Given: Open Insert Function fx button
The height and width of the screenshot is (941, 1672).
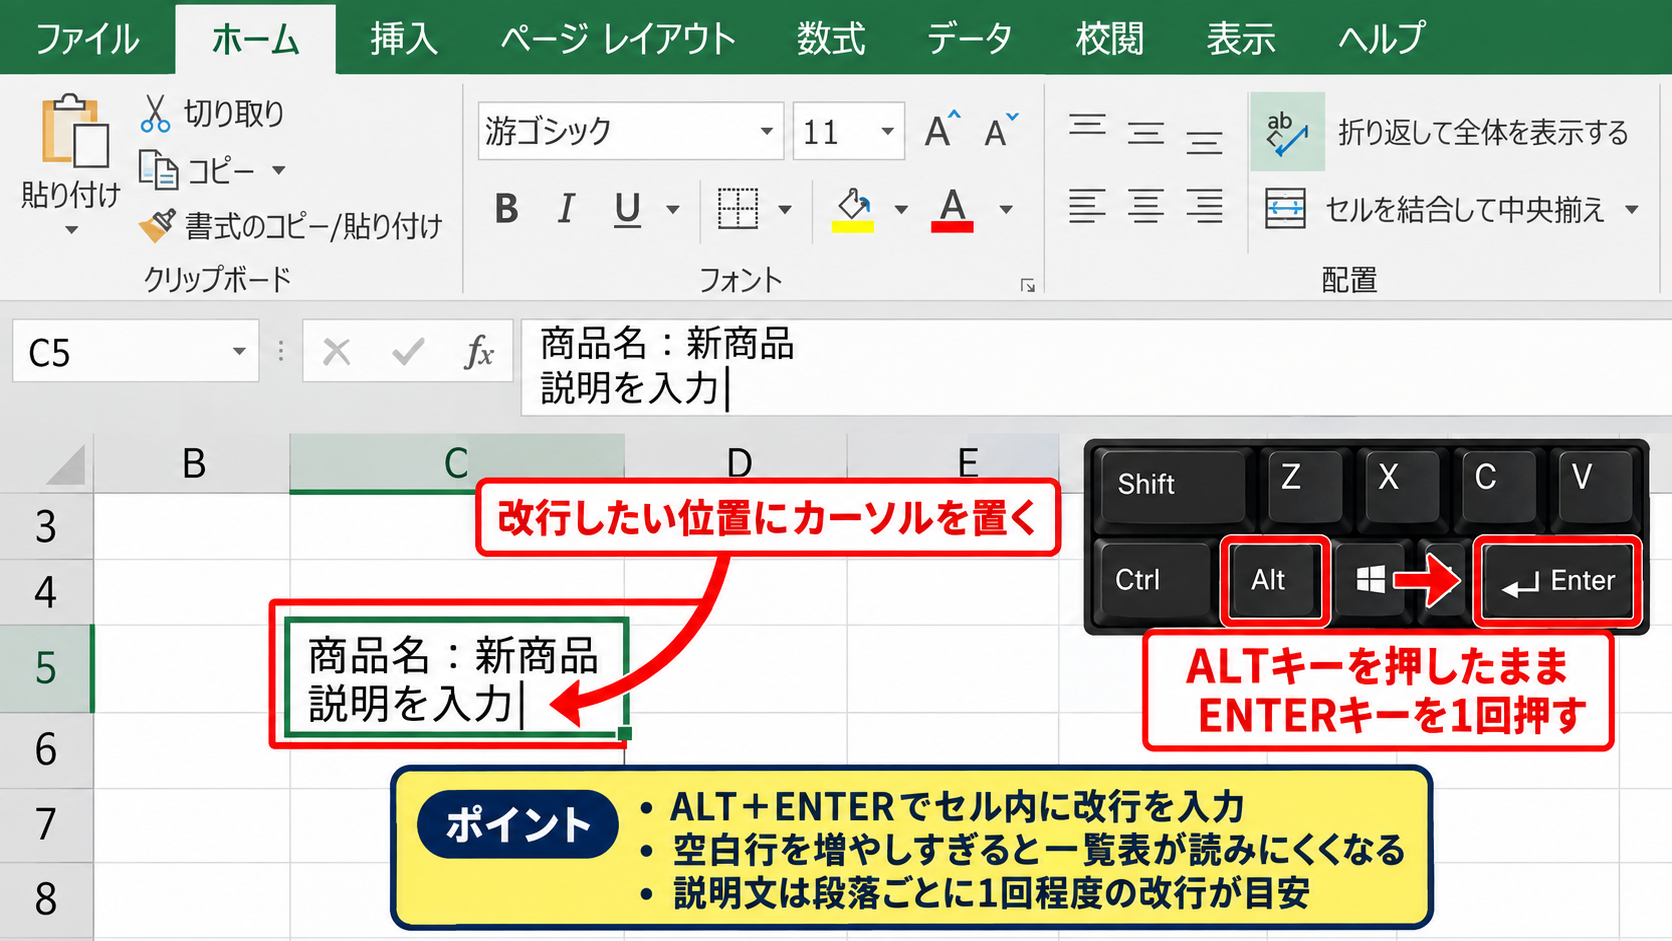Looking at the screenshot, I should (x=479, y=352).
